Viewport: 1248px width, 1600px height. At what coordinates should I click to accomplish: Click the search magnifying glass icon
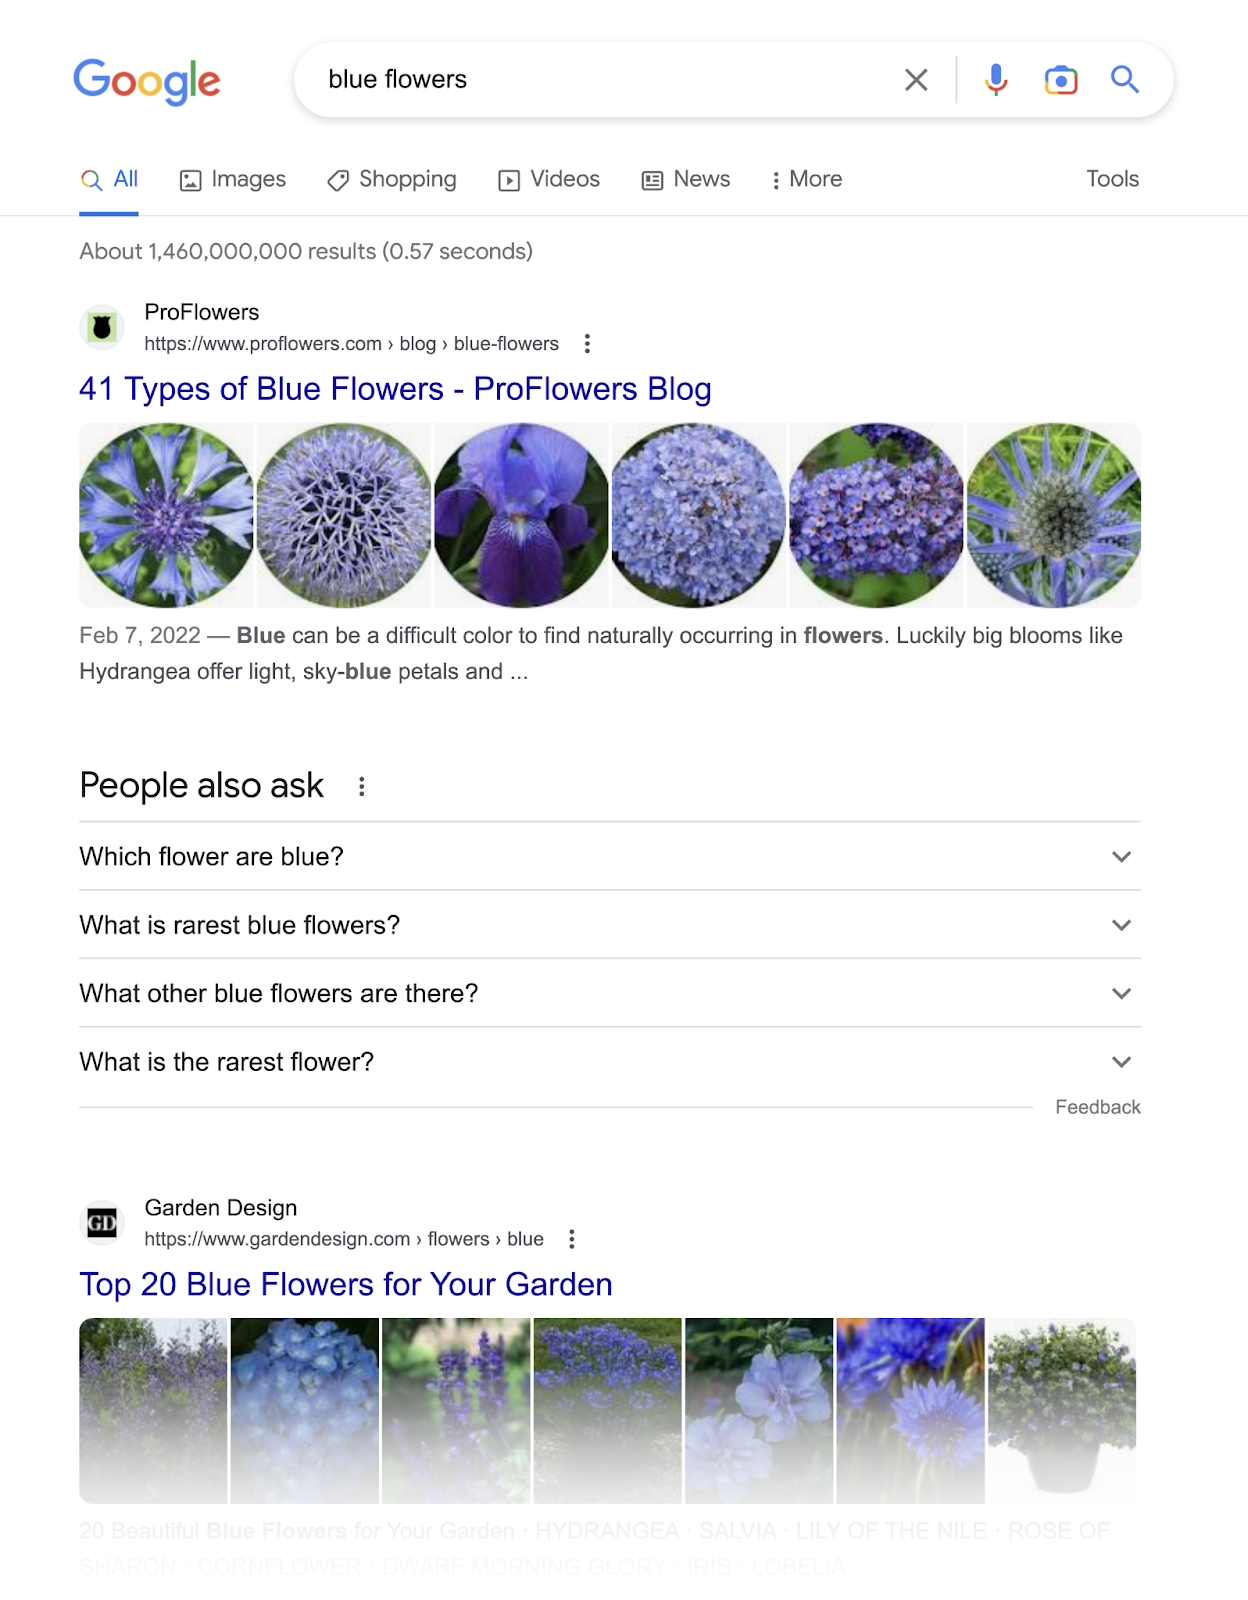(1126, 79)
